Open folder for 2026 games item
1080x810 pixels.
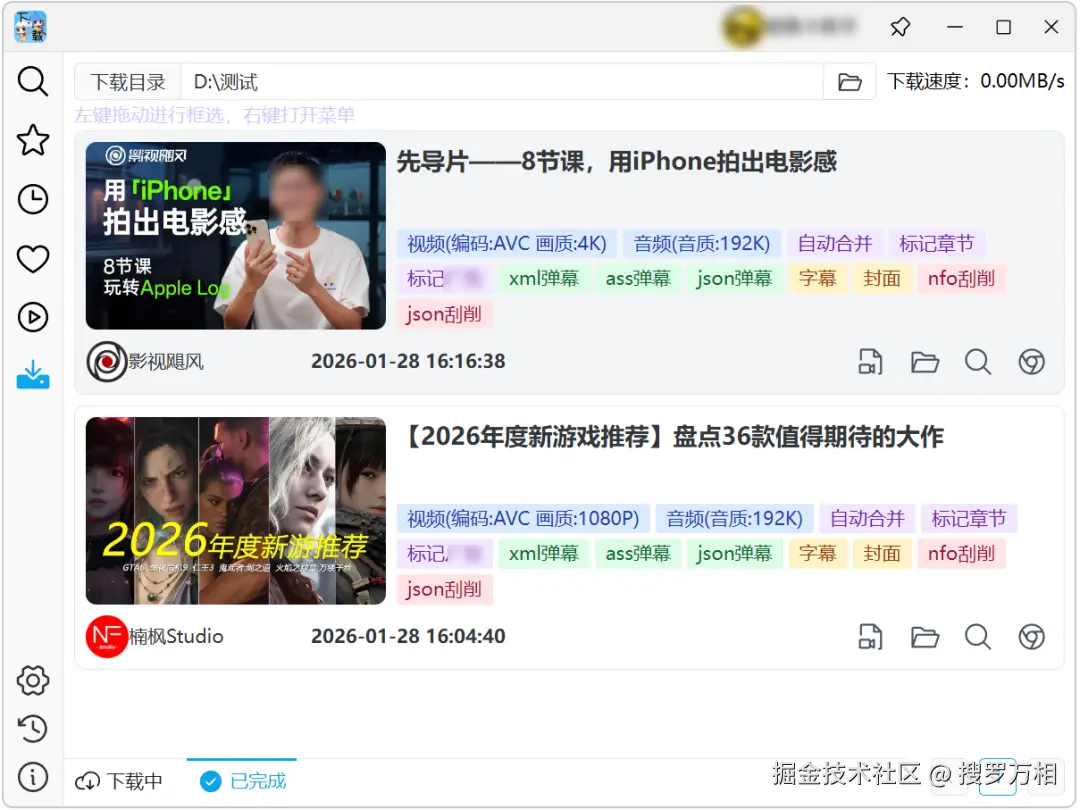924,636
